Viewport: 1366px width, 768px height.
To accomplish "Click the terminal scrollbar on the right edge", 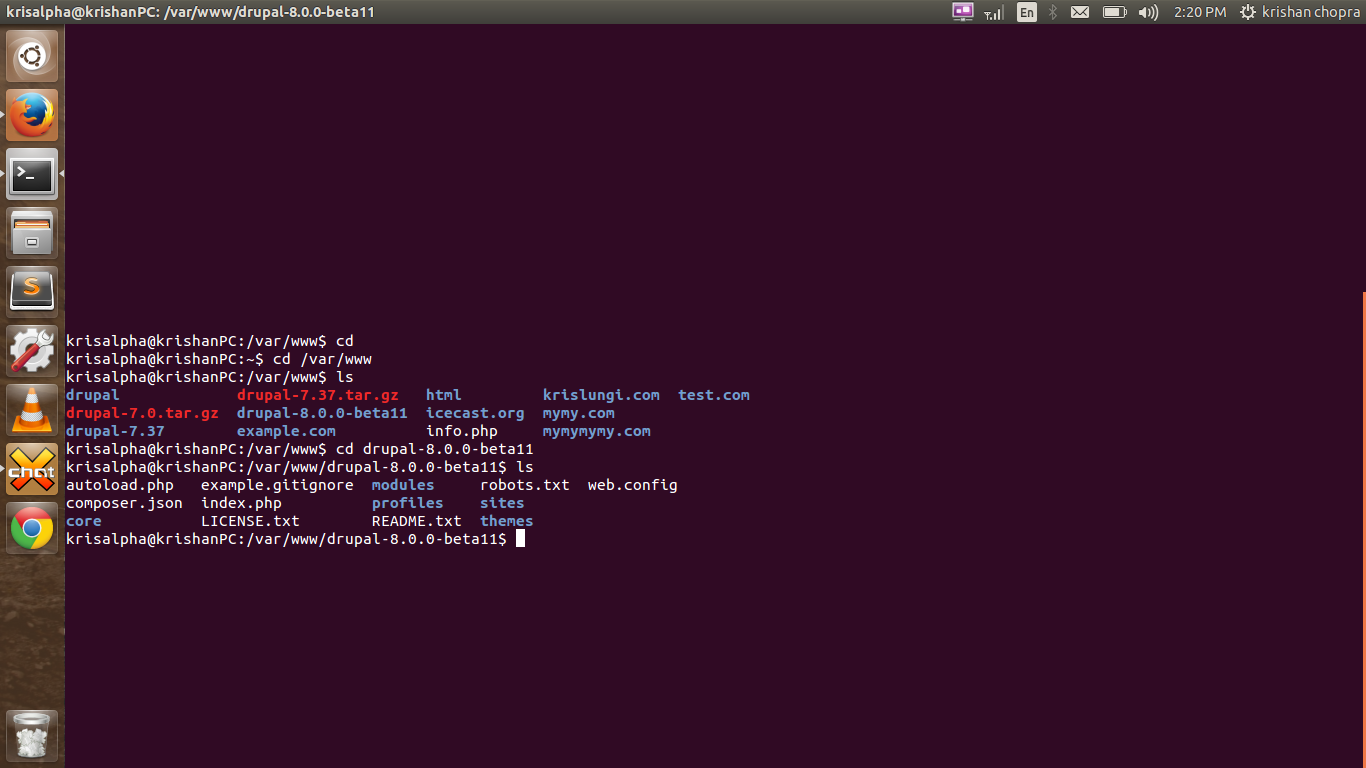I will coord(1363,530).
